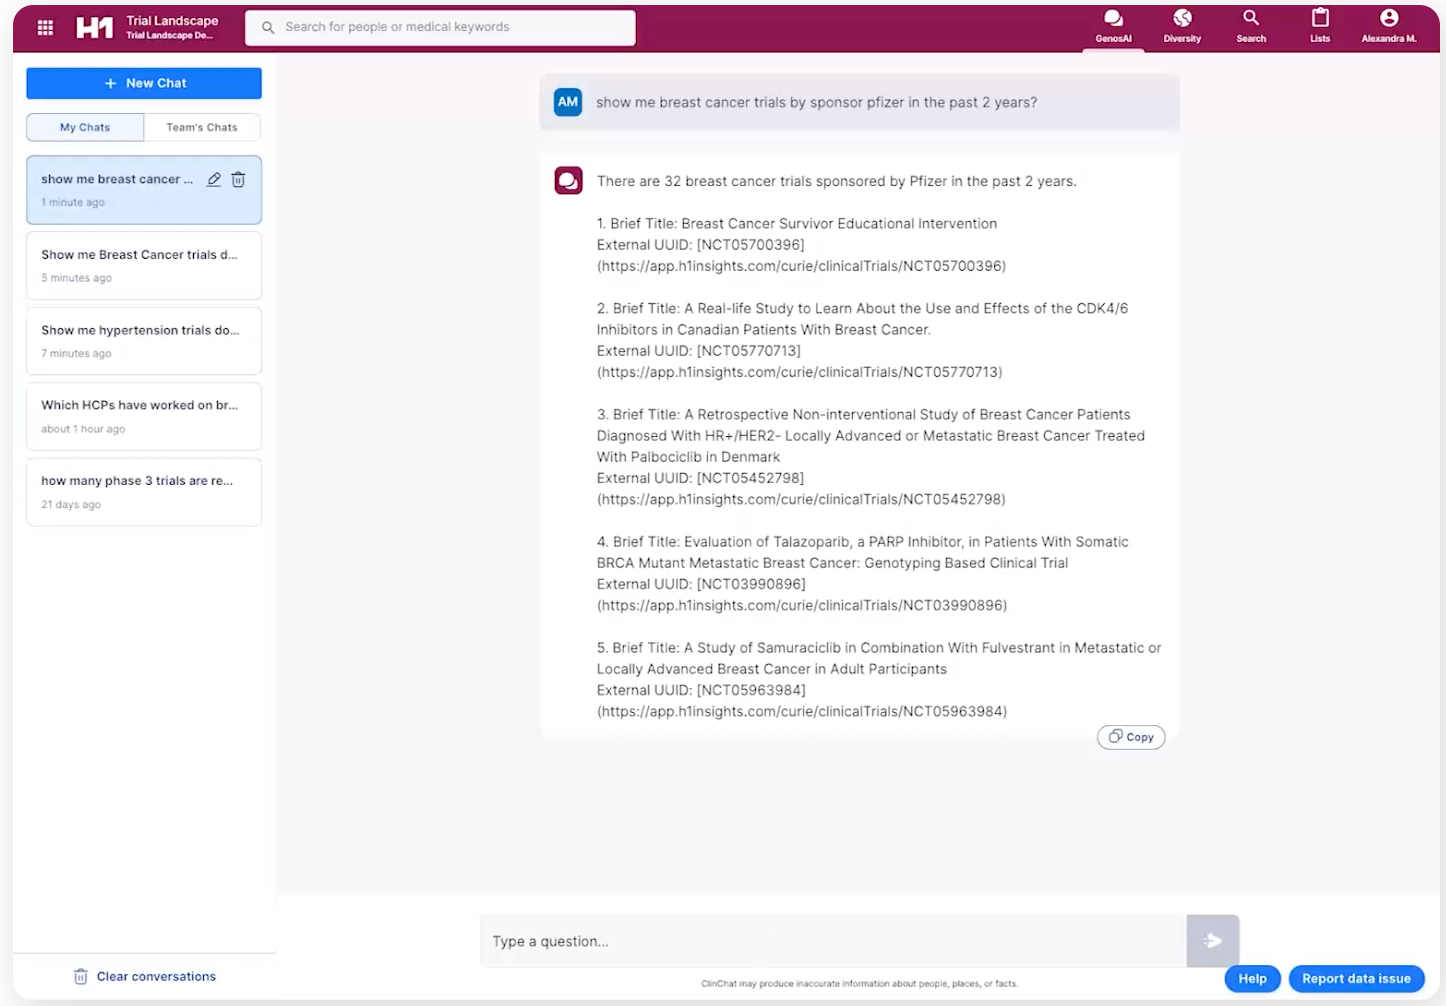Edit the 'show me breast cancer' chat title

214,179
